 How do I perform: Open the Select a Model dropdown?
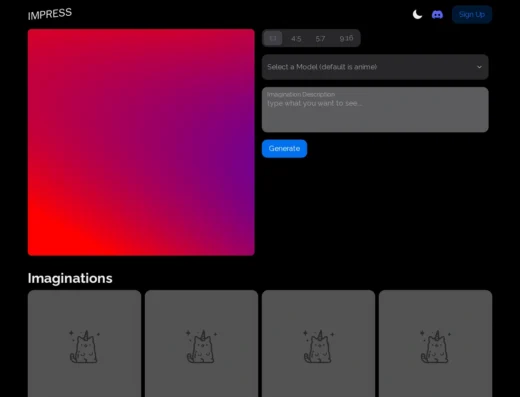point(375,67)
